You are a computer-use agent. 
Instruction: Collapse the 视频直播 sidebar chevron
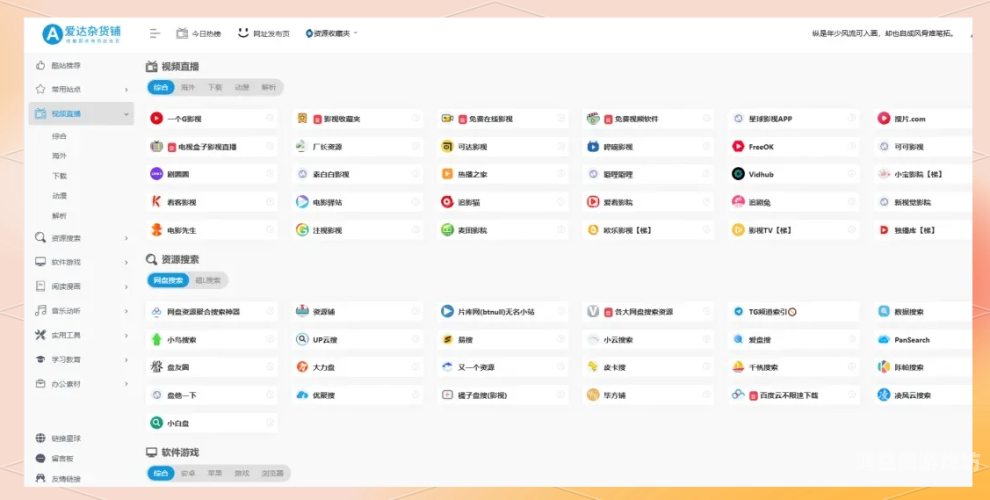tap(126, 114)
